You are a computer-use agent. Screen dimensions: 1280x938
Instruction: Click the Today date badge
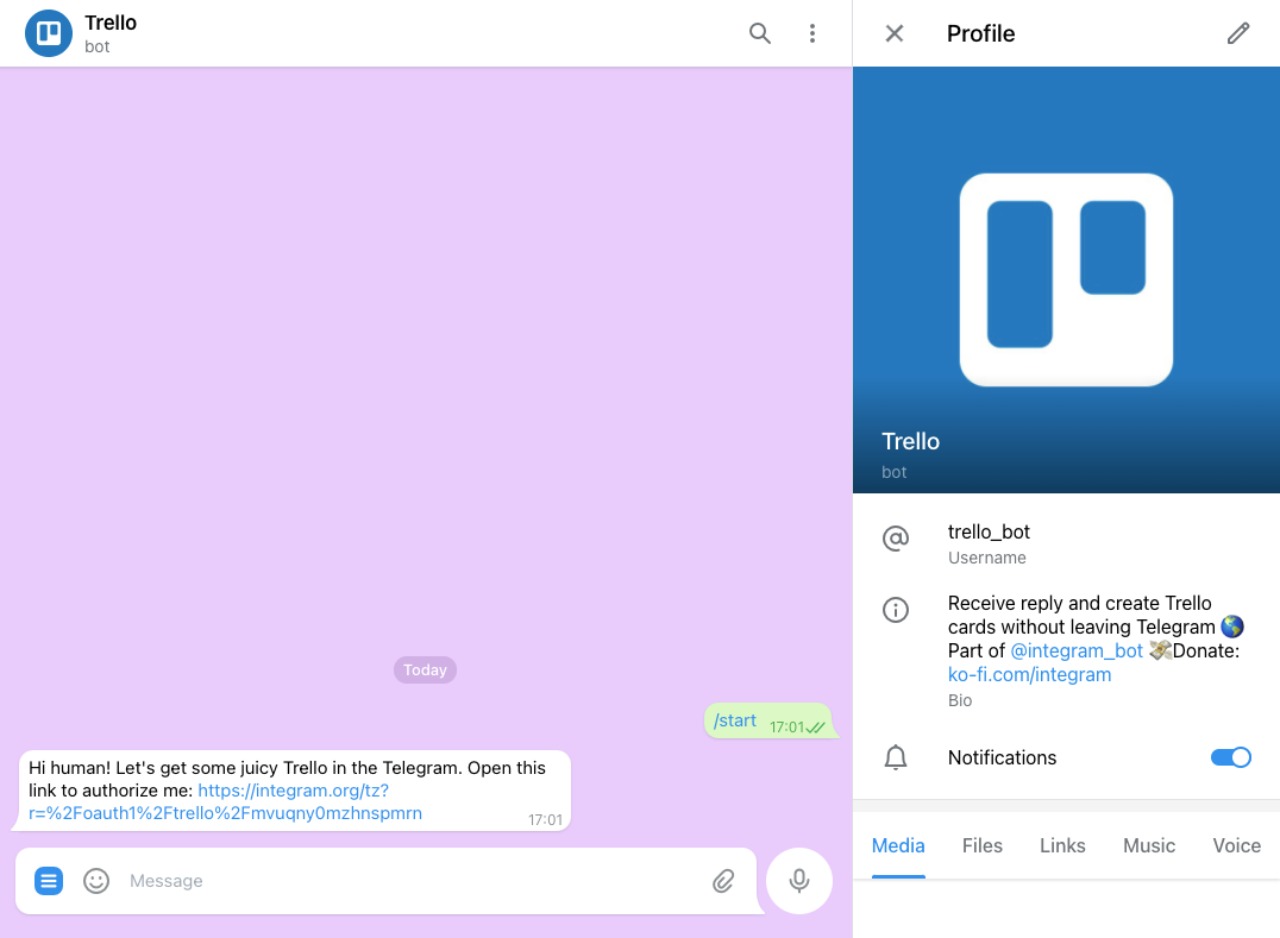tap(425, 670)
